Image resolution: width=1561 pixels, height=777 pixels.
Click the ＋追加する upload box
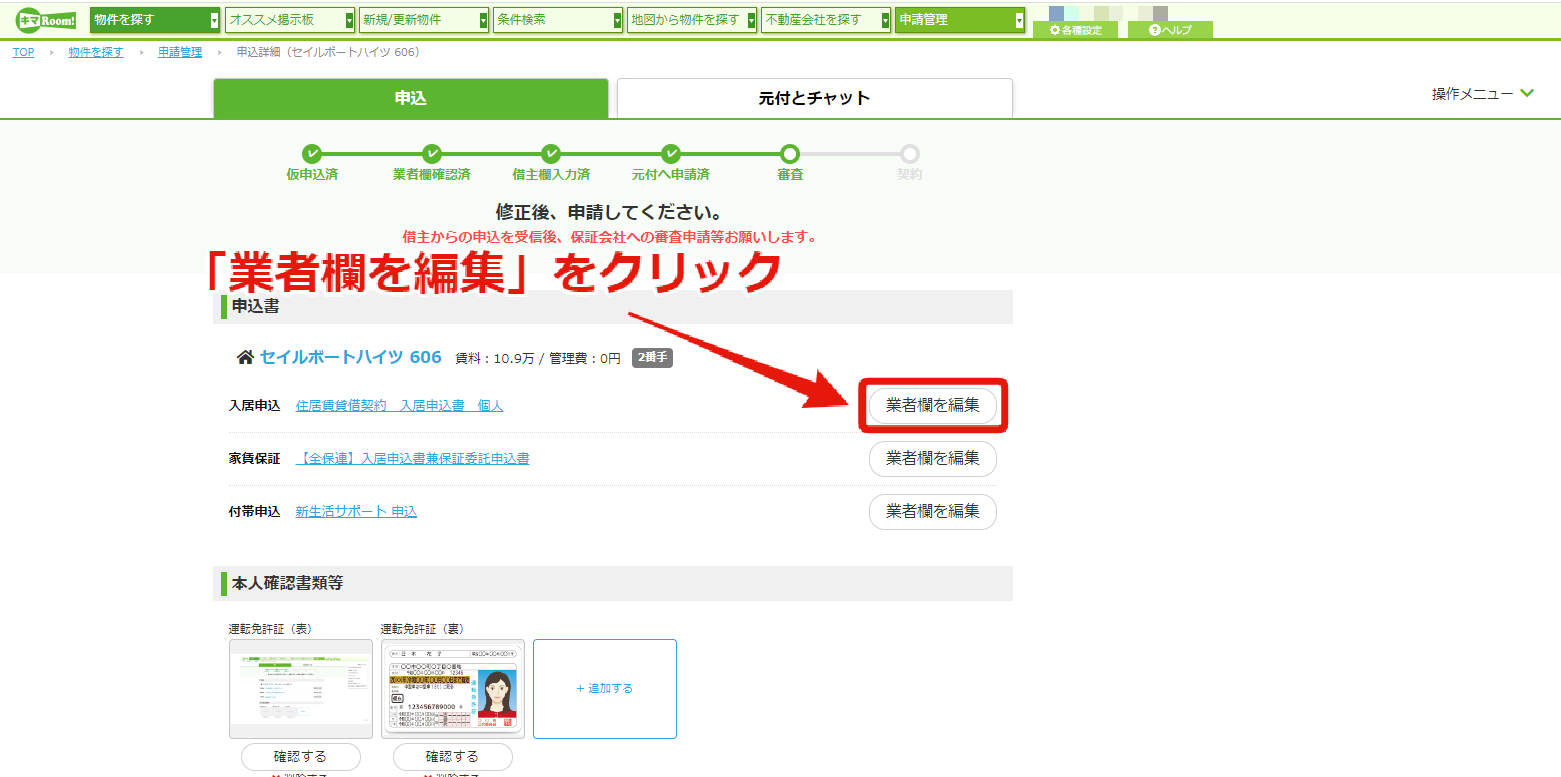(x=605, y=689)
